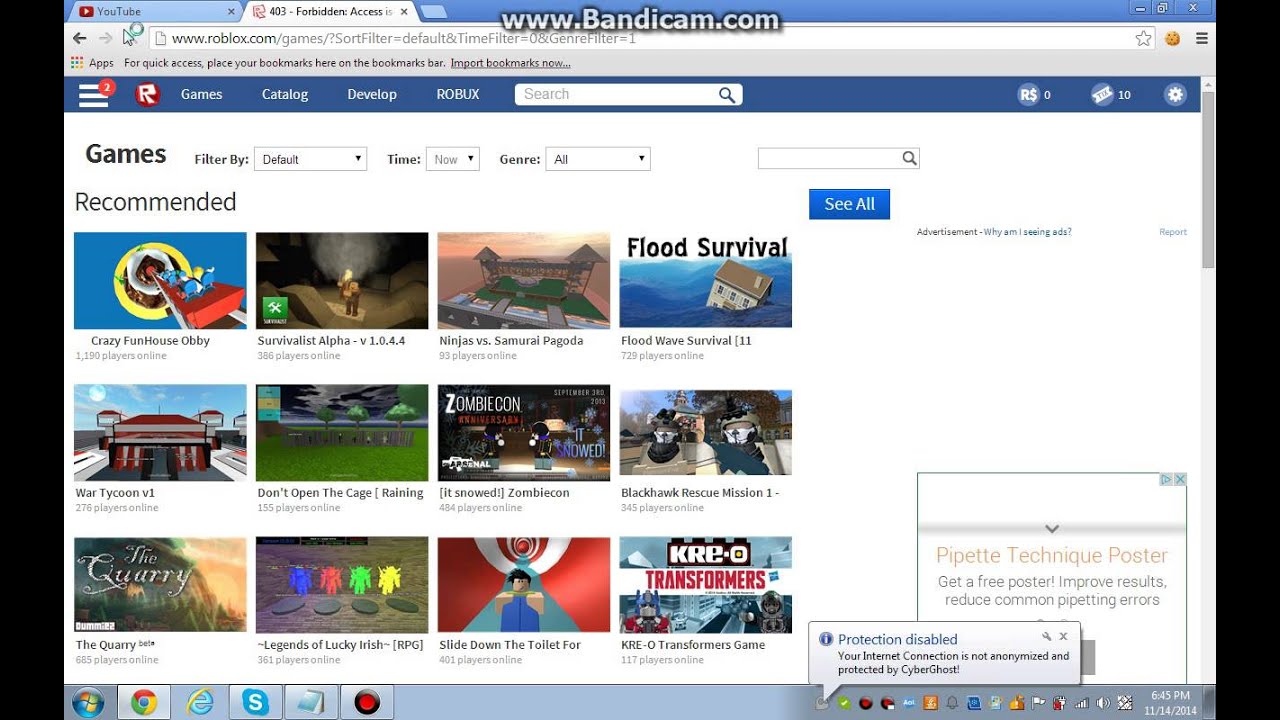
Task: Open the Robux balance icon
Action: (1028, 95)
